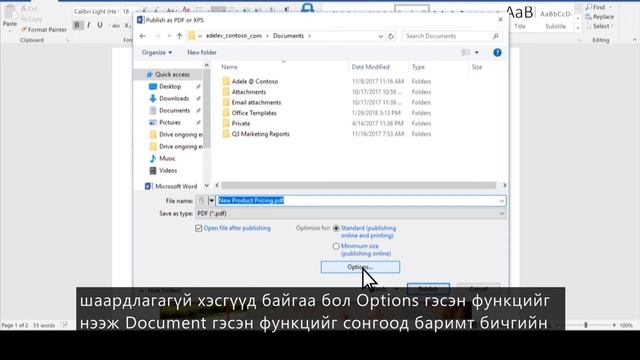The width and height of the screenshot is (640, 360).
Task: Open the Adele @ Contoso folder
Action: [x=255, y=82]
